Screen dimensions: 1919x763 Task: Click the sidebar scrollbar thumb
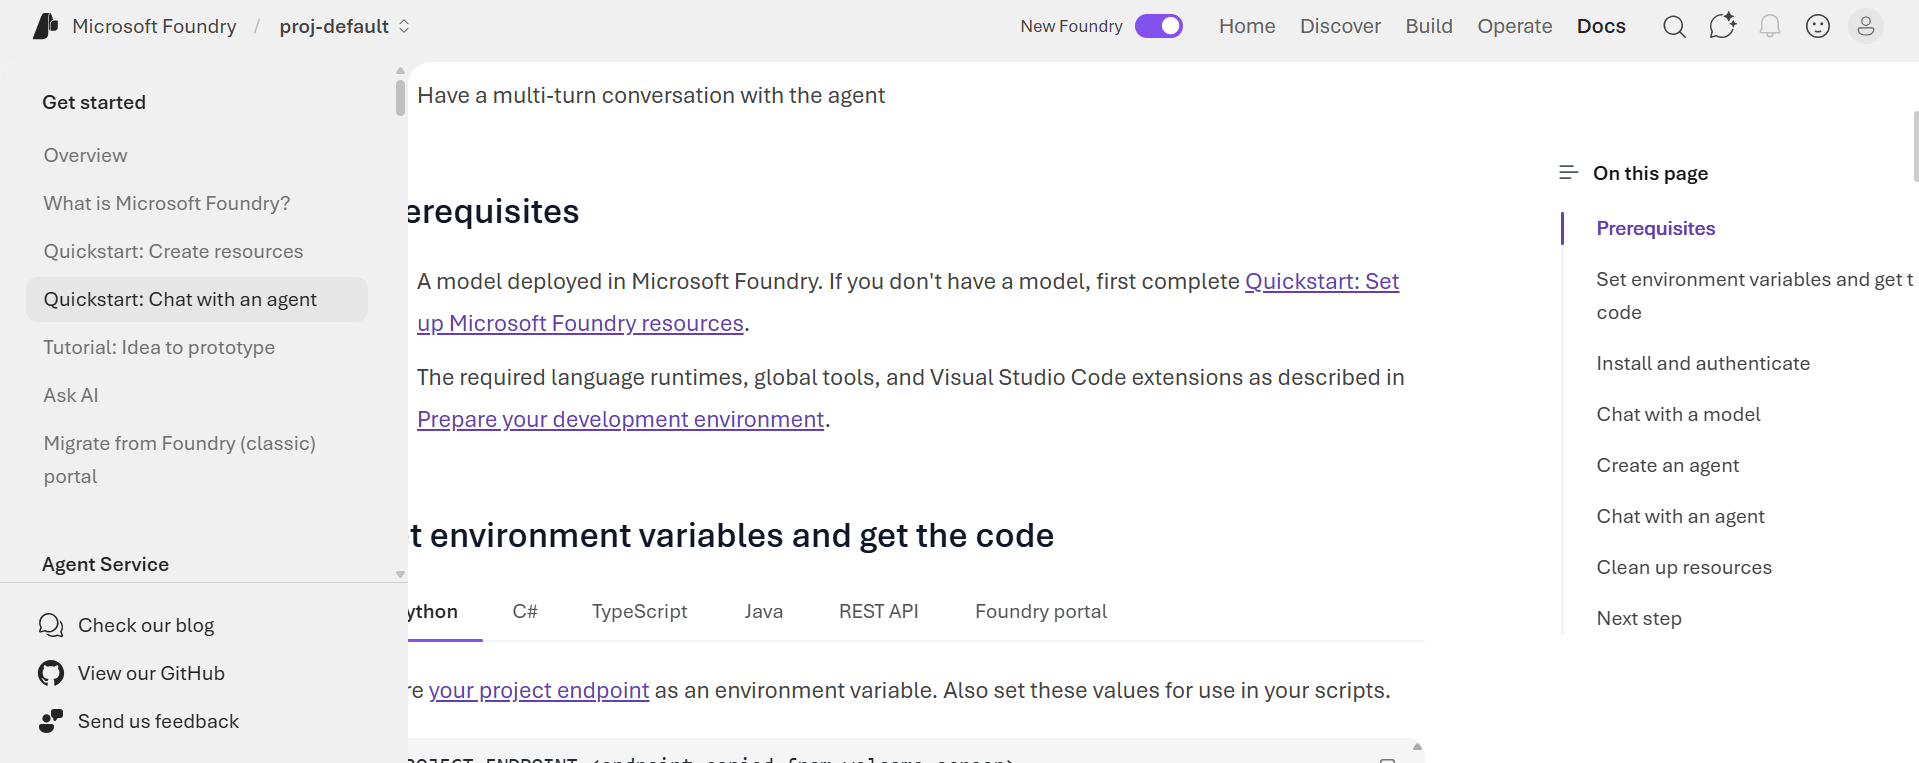[400, 97]
